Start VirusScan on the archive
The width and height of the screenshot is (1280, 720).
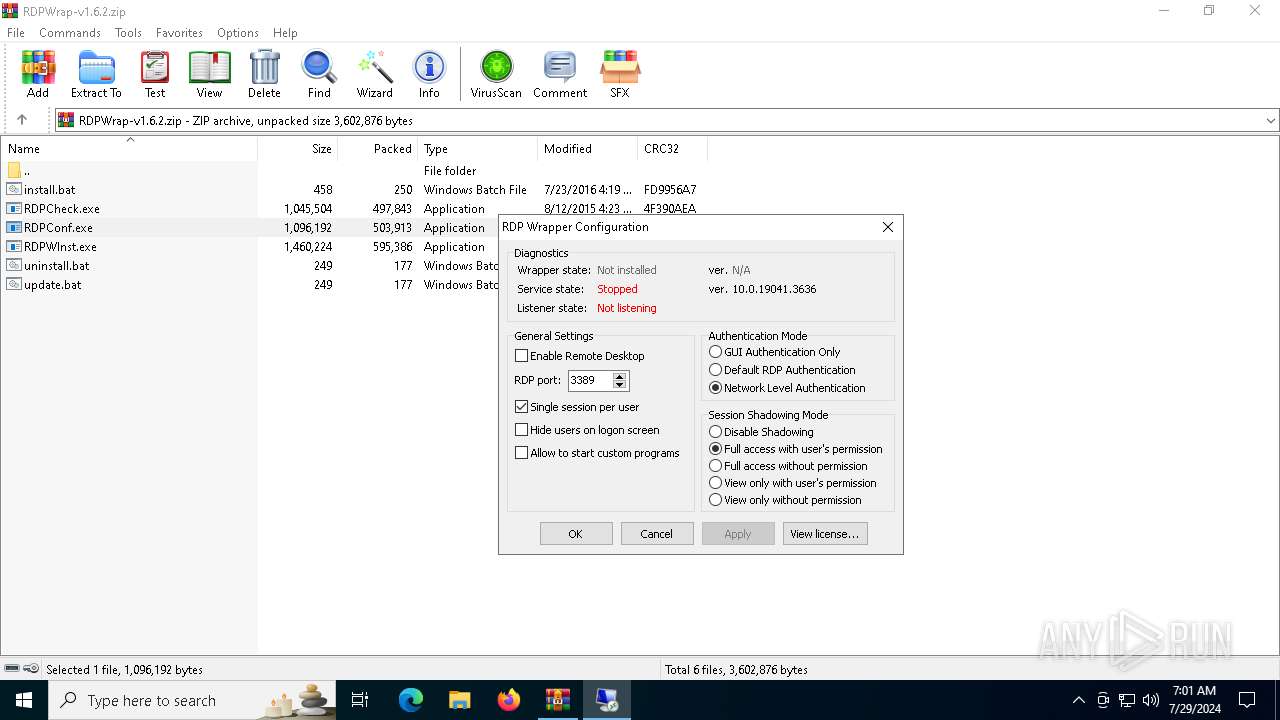(x=496, y=75)
